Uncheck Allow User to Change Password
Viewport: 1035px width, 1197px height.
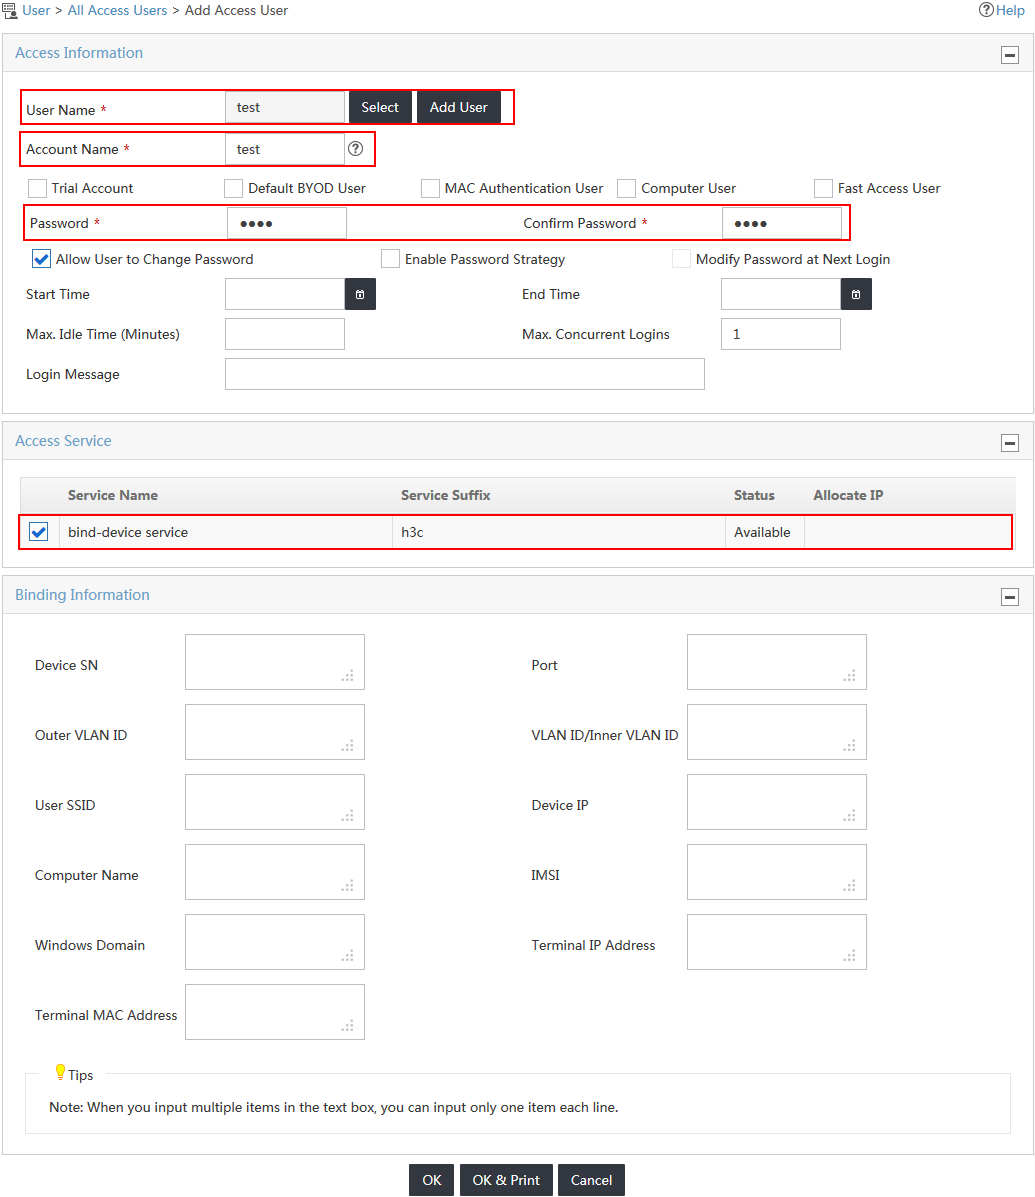click(x=41, y=259)
